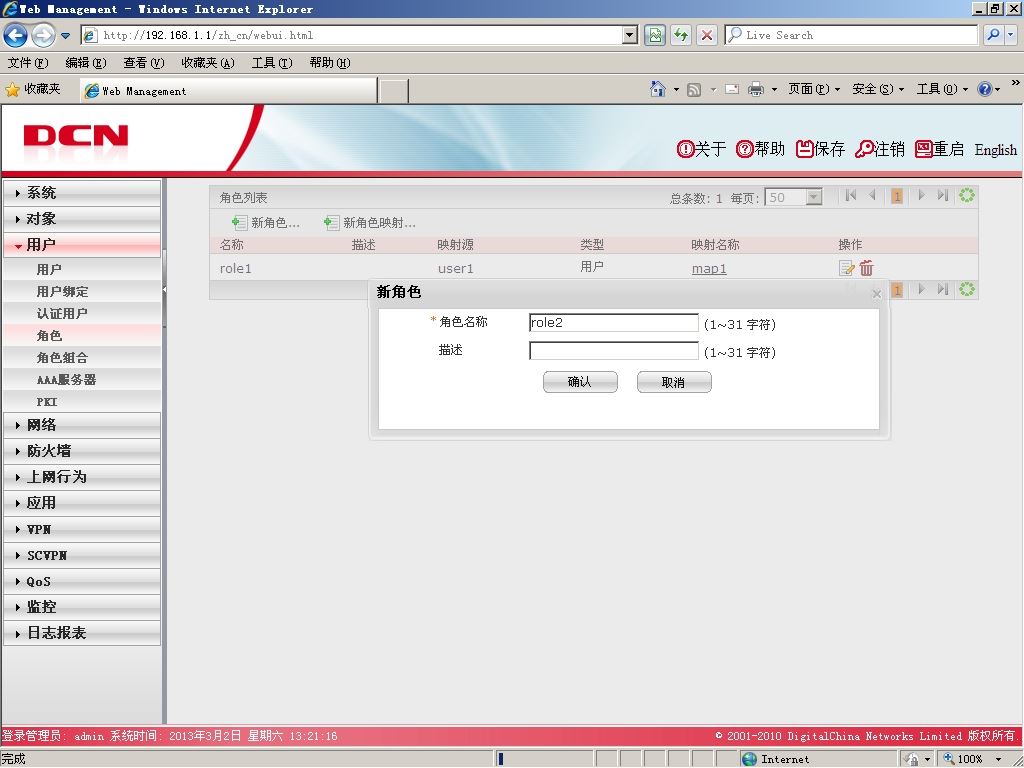Click the IE forward navigation button
The image size is (1024, 768).
point(43,35)
